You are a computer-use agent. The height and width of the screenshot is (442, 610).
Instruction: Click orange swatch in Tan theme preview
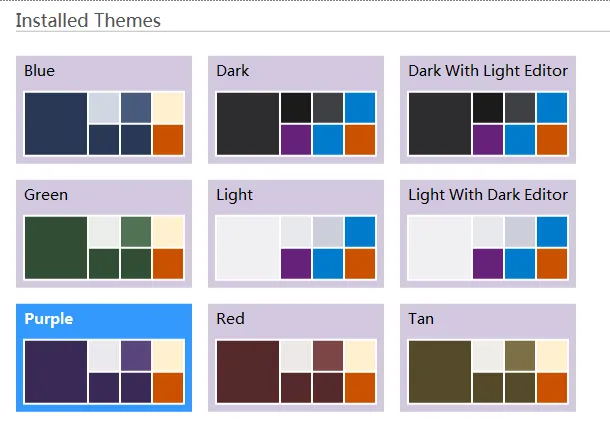[x=552, y=388]
